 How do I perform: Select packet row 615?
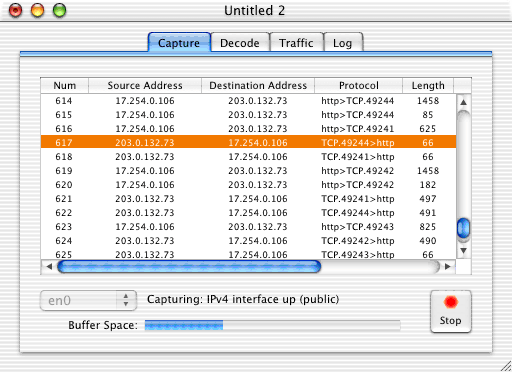(x=248, y=115)
